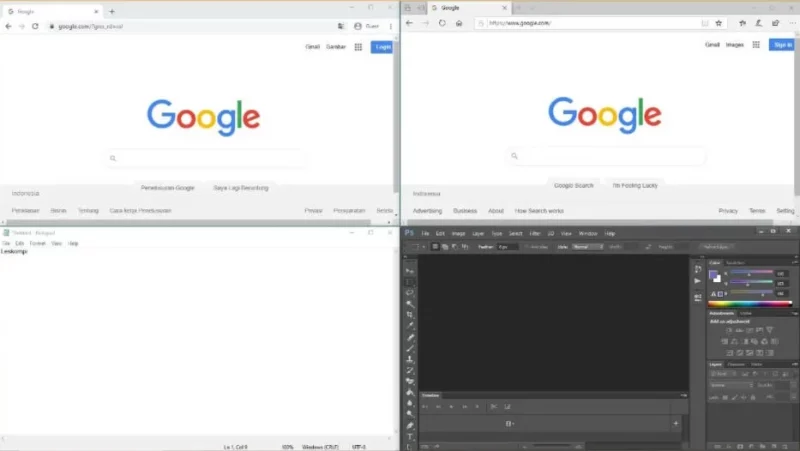Open Google apps grid in Chrome
Image resolution: width=800 pixels, height=451 pixels.
coord(358,47)
